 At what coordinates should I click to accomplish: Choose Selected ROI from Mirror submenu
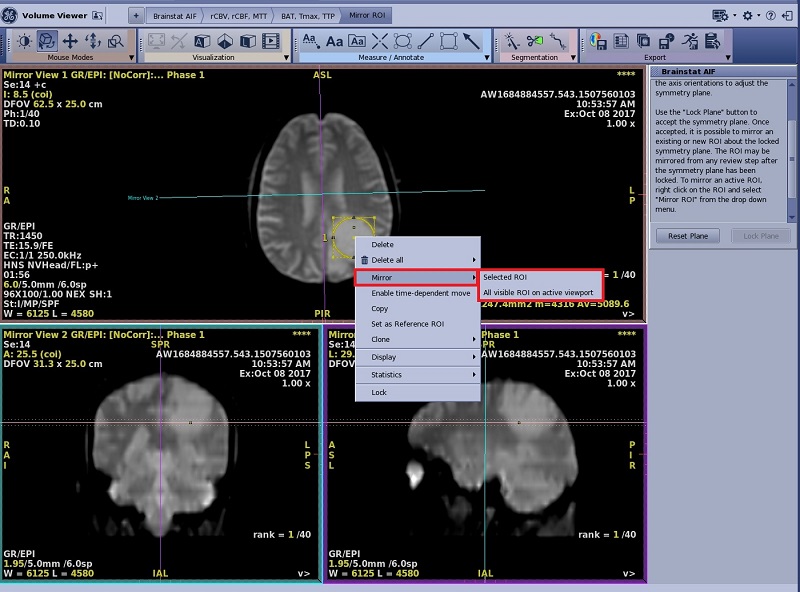pyautogui.click(x=505, y=276)
